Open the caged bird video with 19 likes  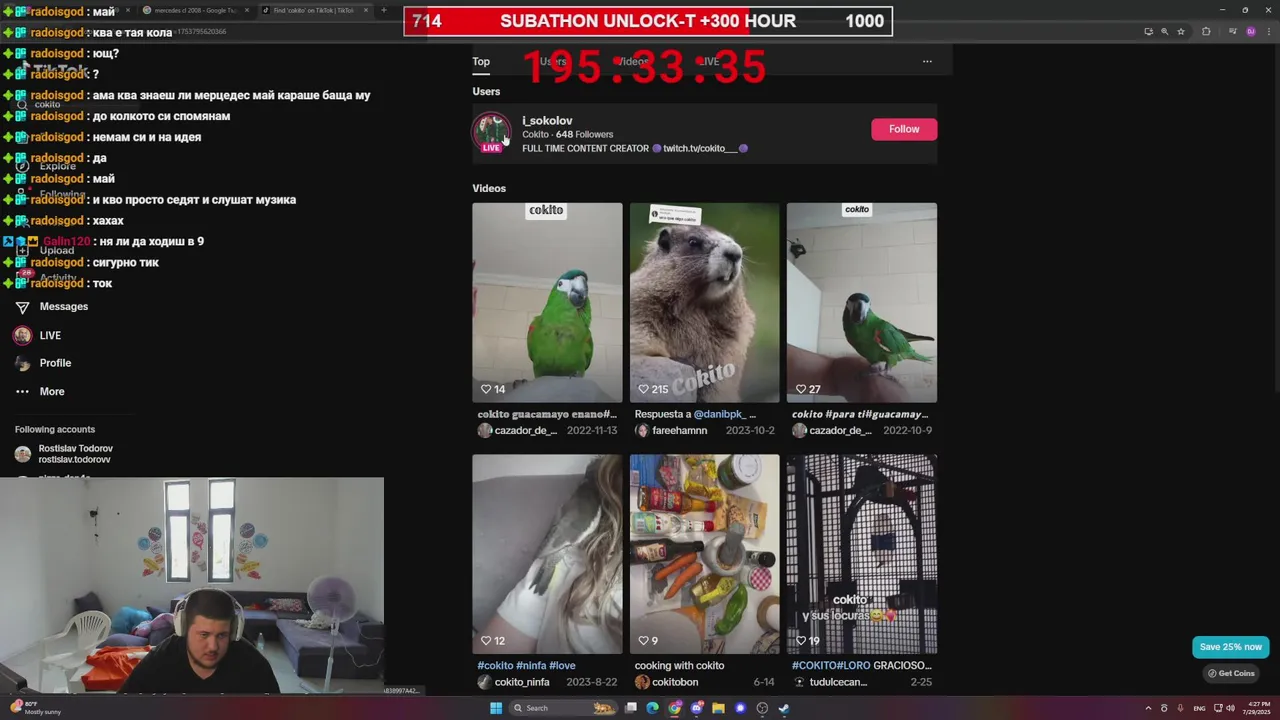[x=861, y=554]
